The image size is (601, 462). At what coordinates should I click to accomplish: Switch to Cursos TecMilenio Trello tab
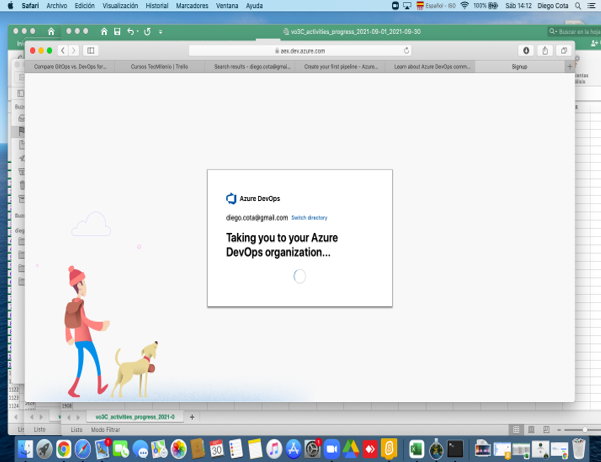click(x=159, y=67)
